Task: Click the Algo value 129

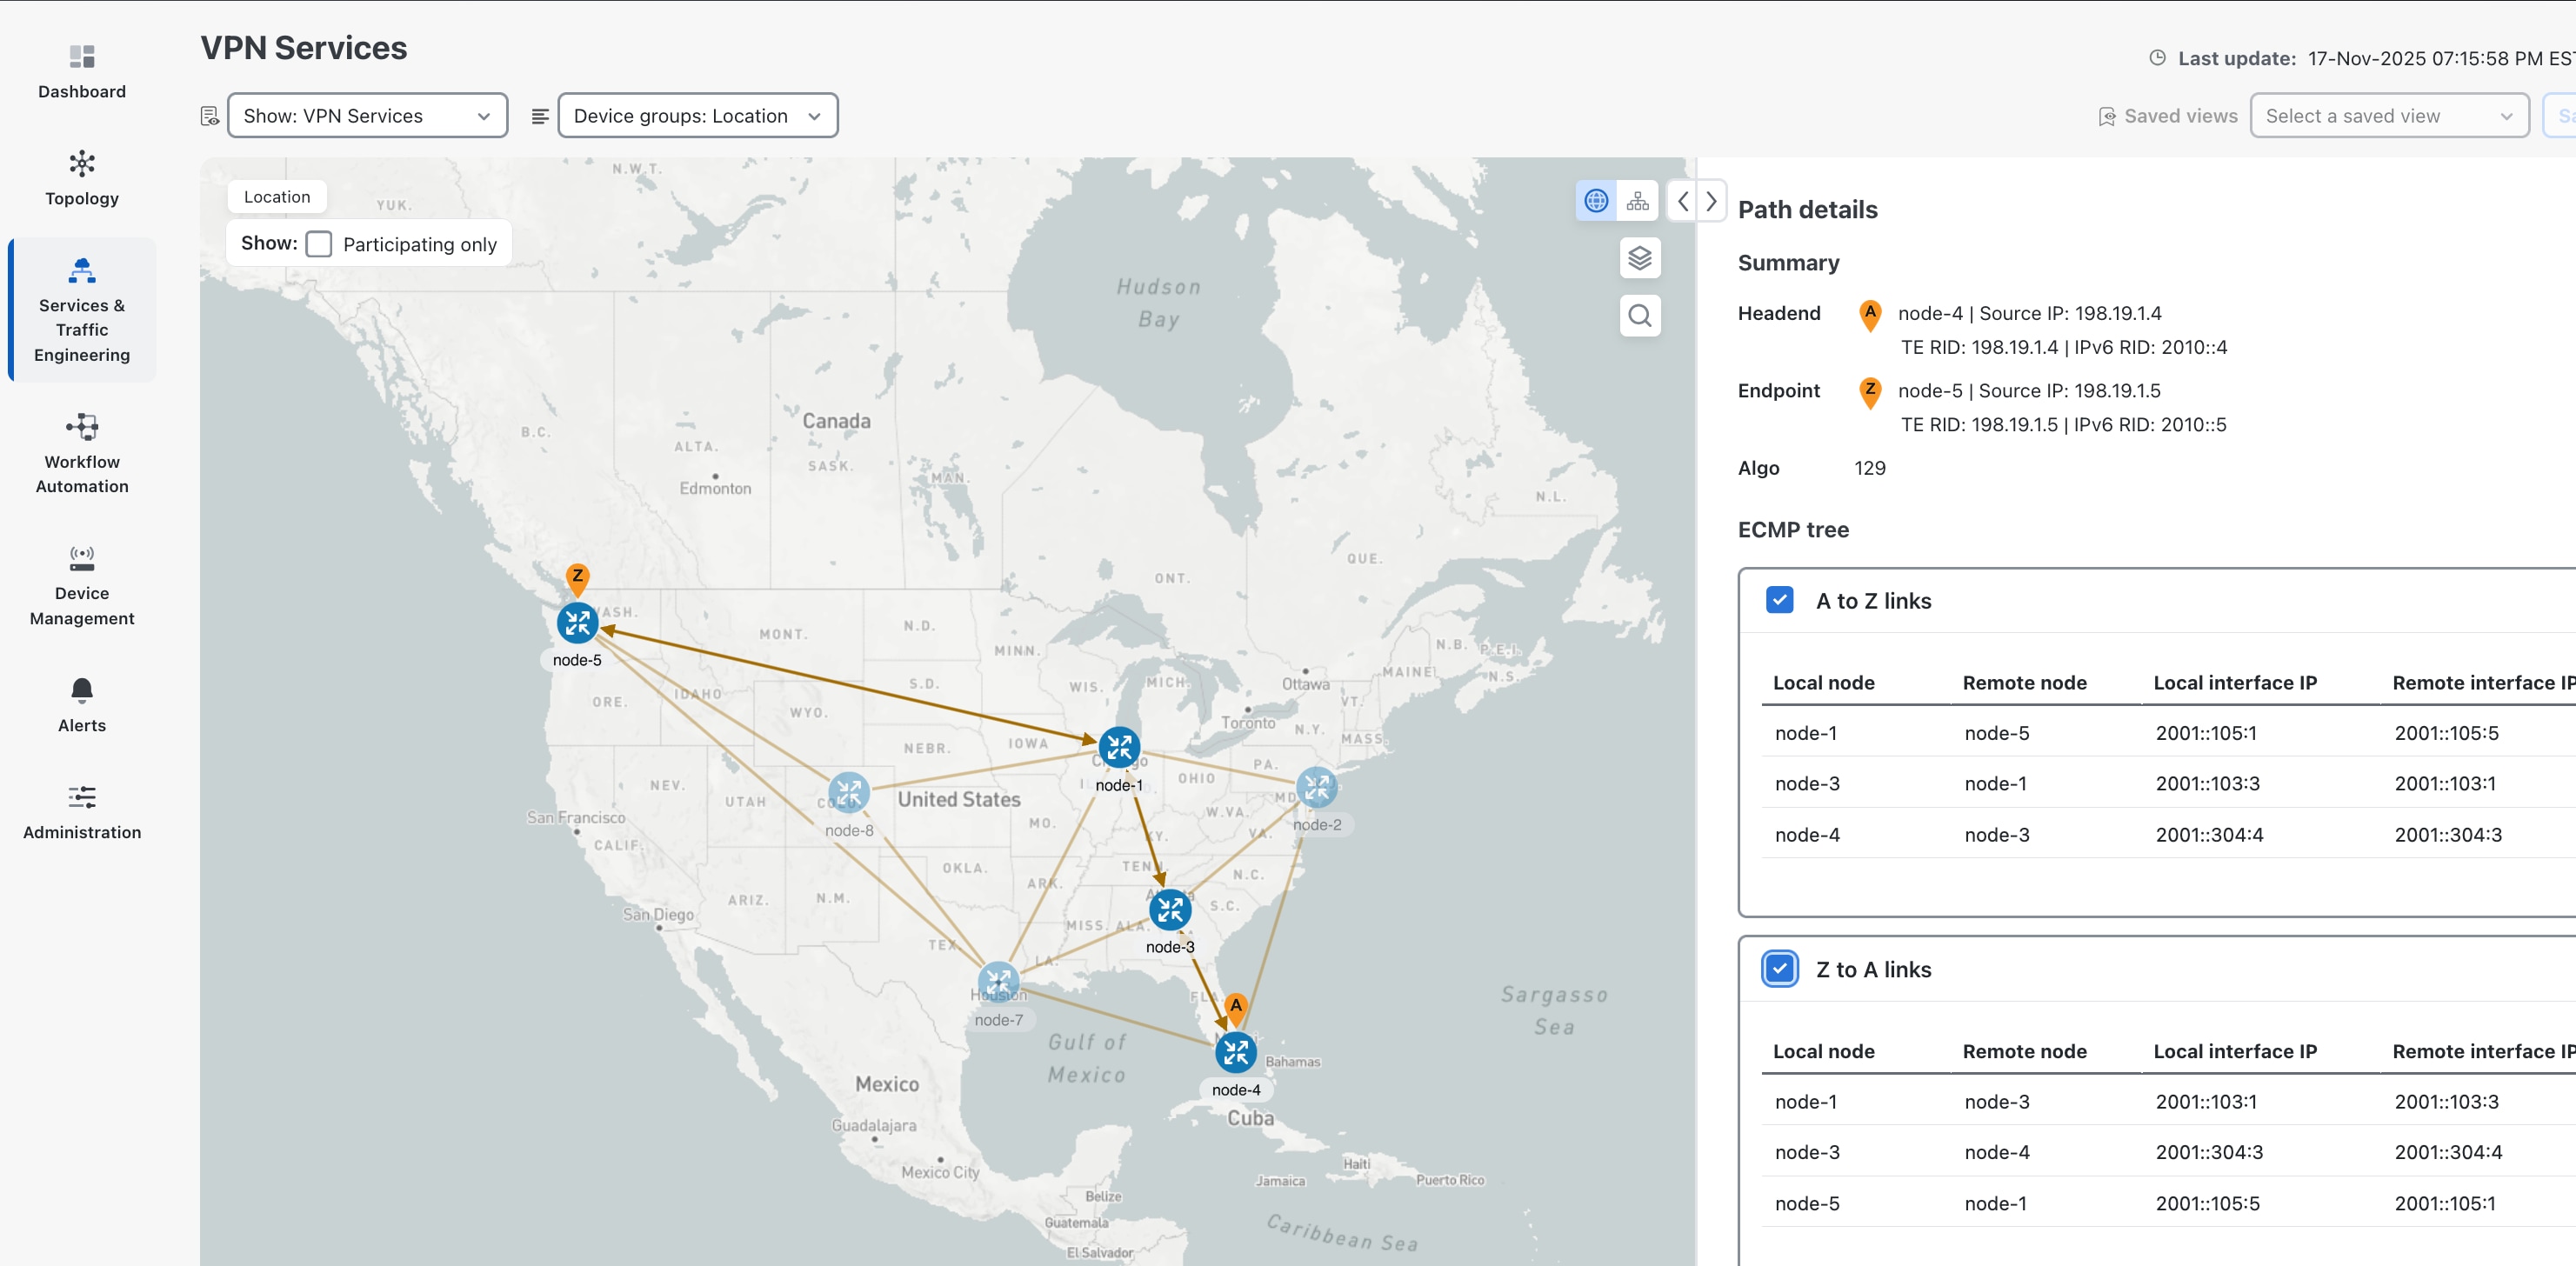Action: [1869, 468]
